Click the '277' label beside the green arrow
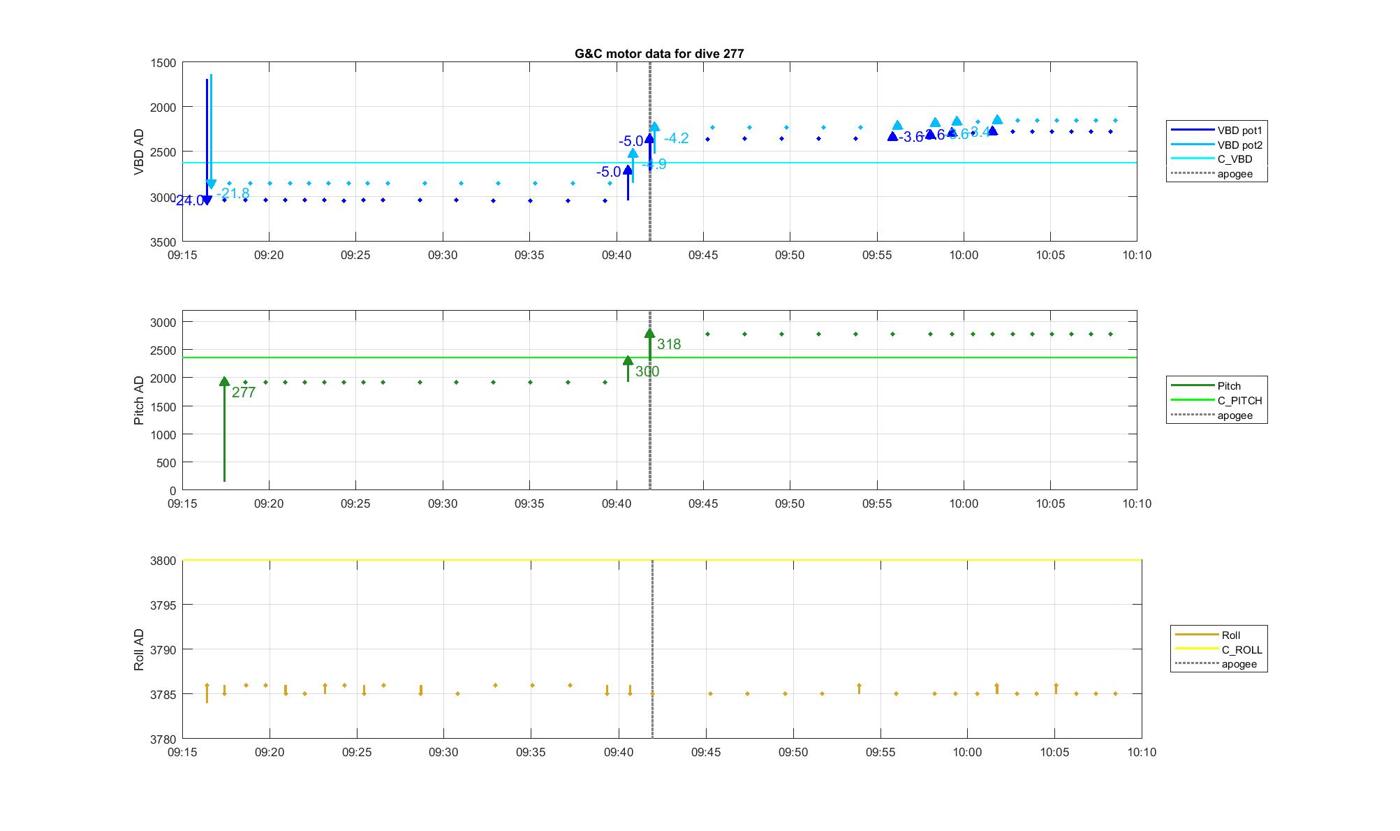Viewport: 1400px width, 831px height. [244, 393]
